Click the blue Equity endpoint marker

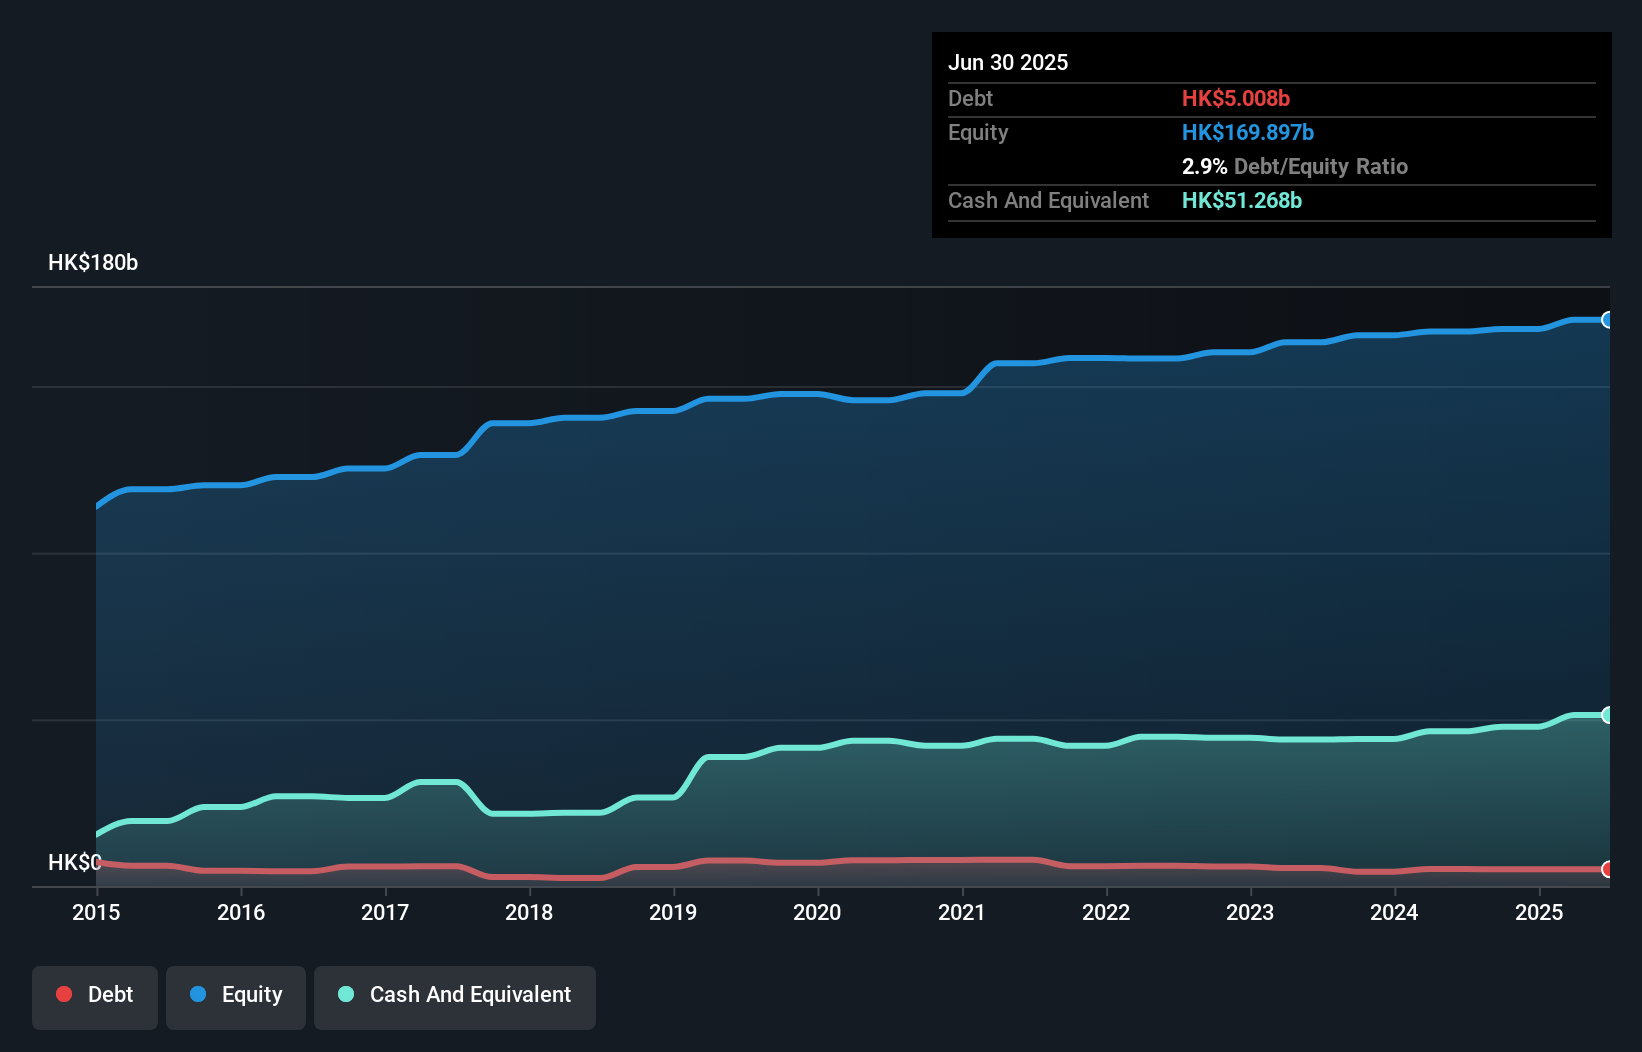point(1607,320)
